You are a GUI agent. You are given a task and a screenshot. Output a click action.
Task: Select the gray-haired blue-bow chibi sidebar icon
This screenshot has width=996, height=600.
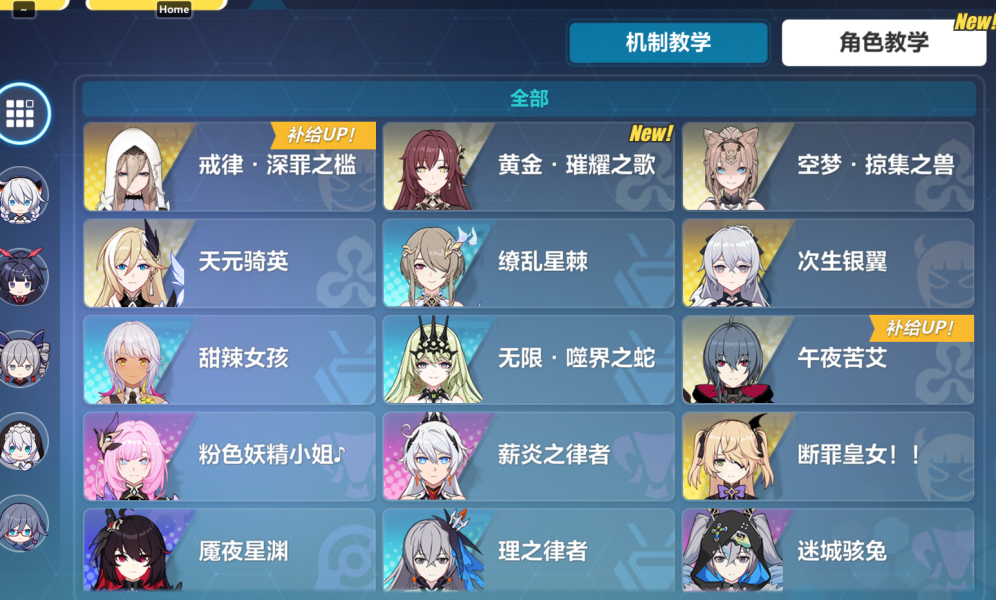tap(22, 359)
